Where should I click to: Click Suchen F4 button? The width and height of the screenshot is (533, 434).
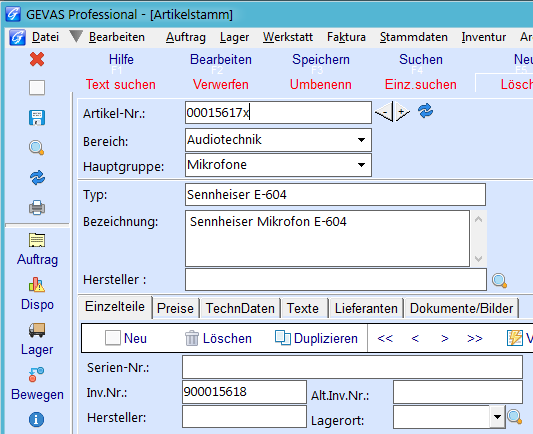coord(421,59)
